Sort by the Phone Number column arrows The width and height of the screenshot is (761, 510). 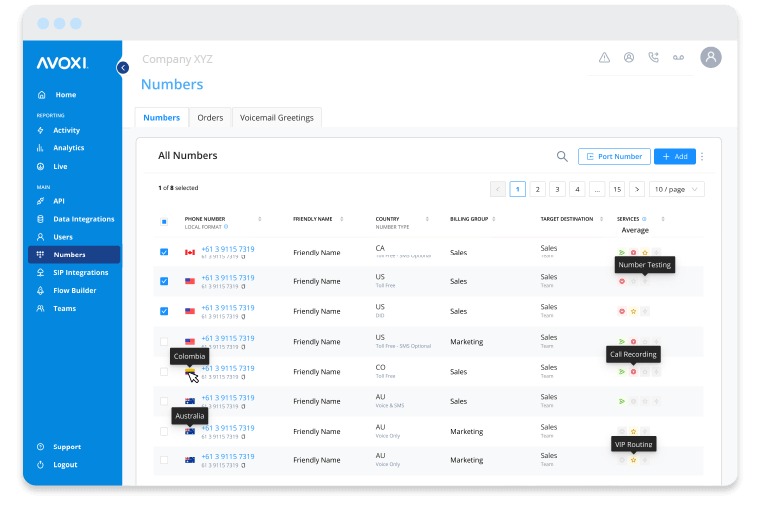tap(260, 219)
